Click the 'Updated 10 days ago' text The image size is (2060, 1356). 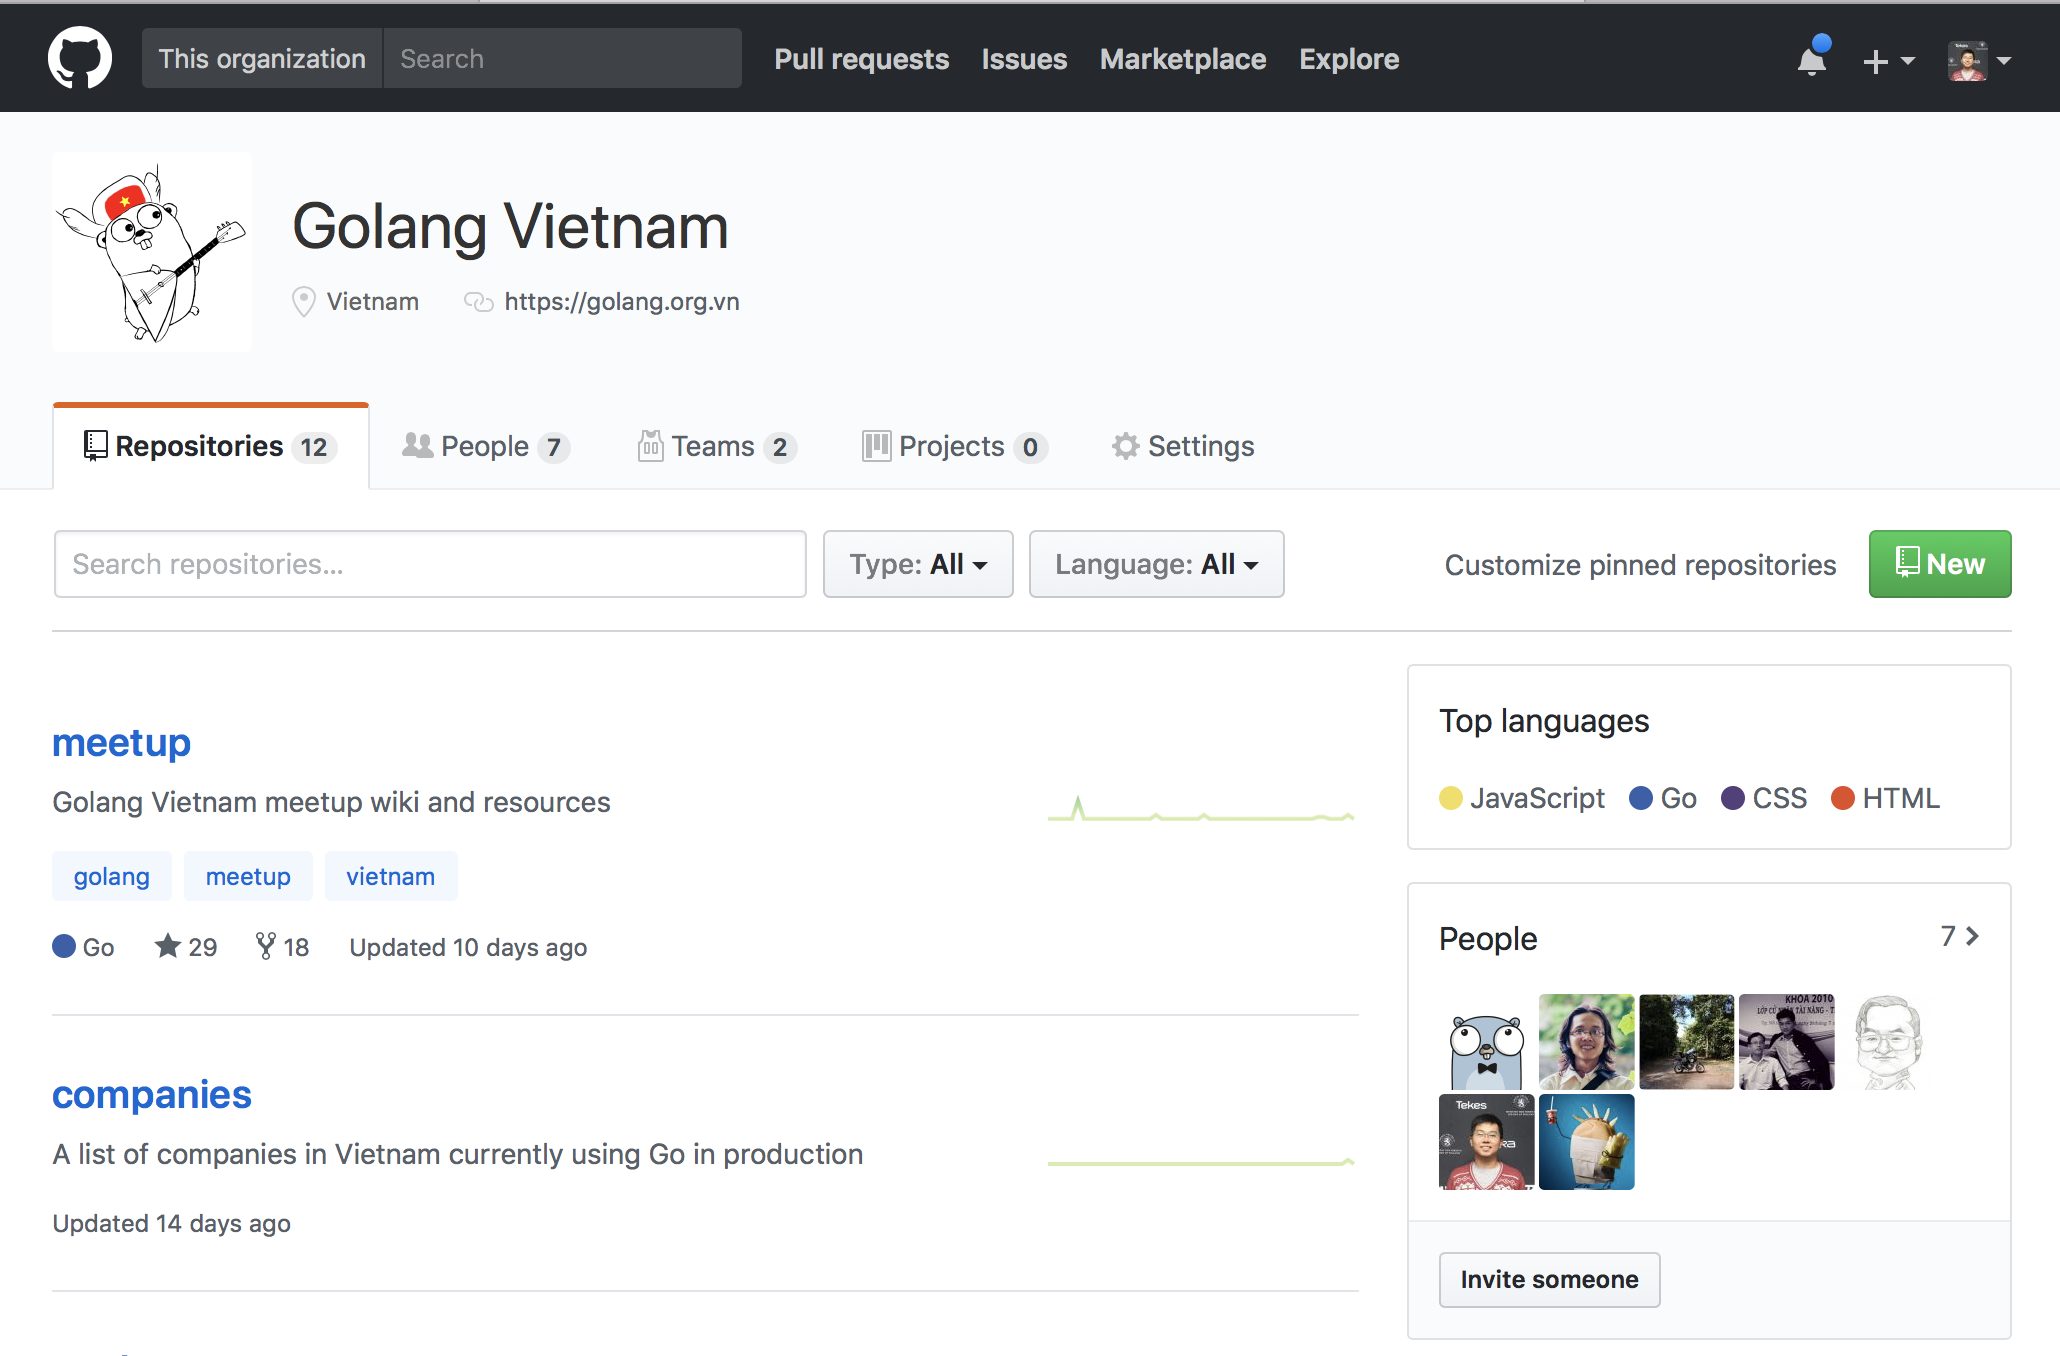[468, 947]
